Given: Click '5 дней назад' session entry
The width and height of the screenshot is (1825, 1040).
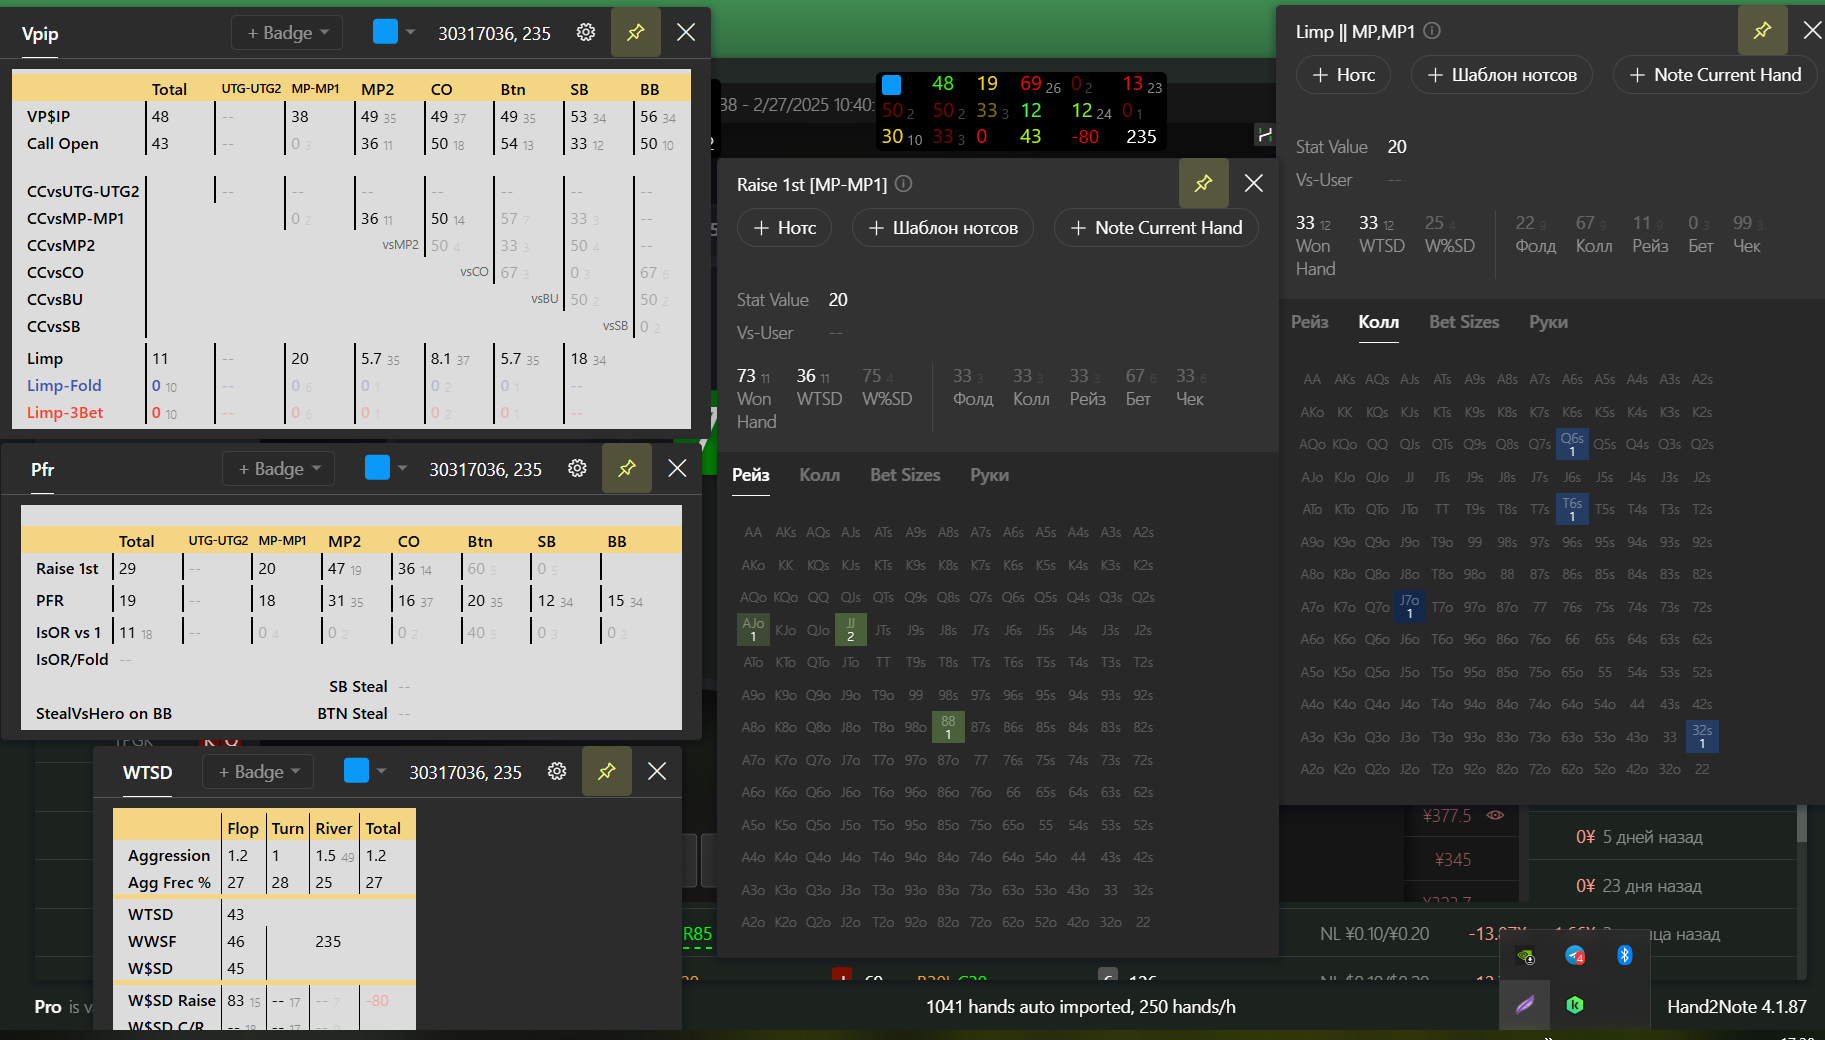Looking at the screenshot, I should [x=1652, y=837].
